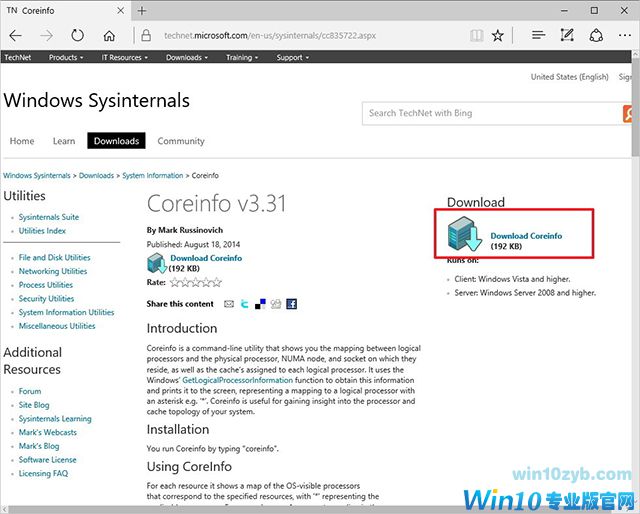Switch to the Learn tab
The height and width of the screenshot is (514, 640).
coord(64,141)
